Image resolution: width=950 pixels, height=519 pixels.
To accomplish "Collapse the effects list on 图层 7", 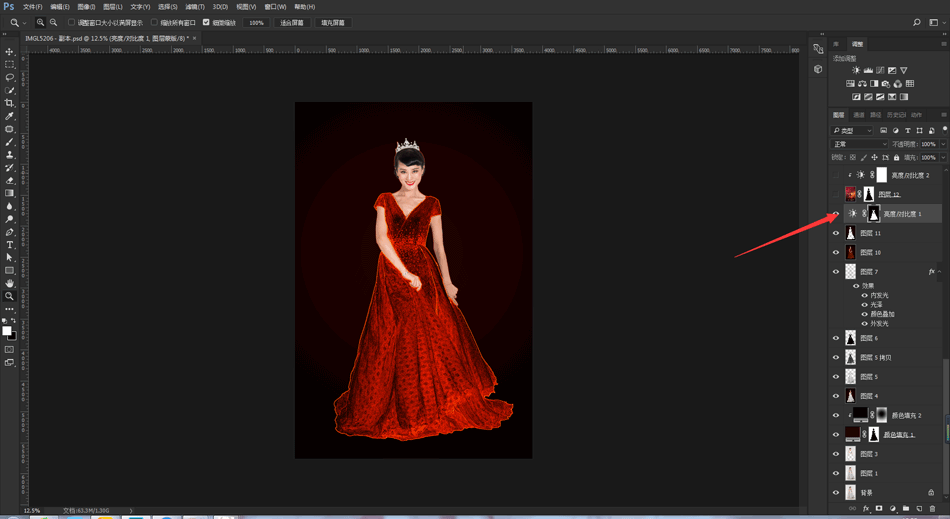I will coord(940,272).
